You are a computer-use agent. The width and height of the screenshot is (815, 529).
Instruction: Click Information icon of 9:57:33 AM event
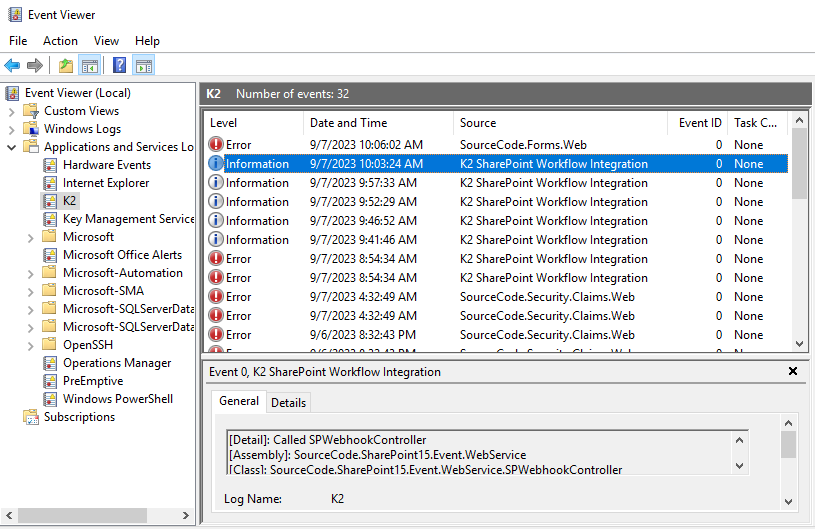216,182
